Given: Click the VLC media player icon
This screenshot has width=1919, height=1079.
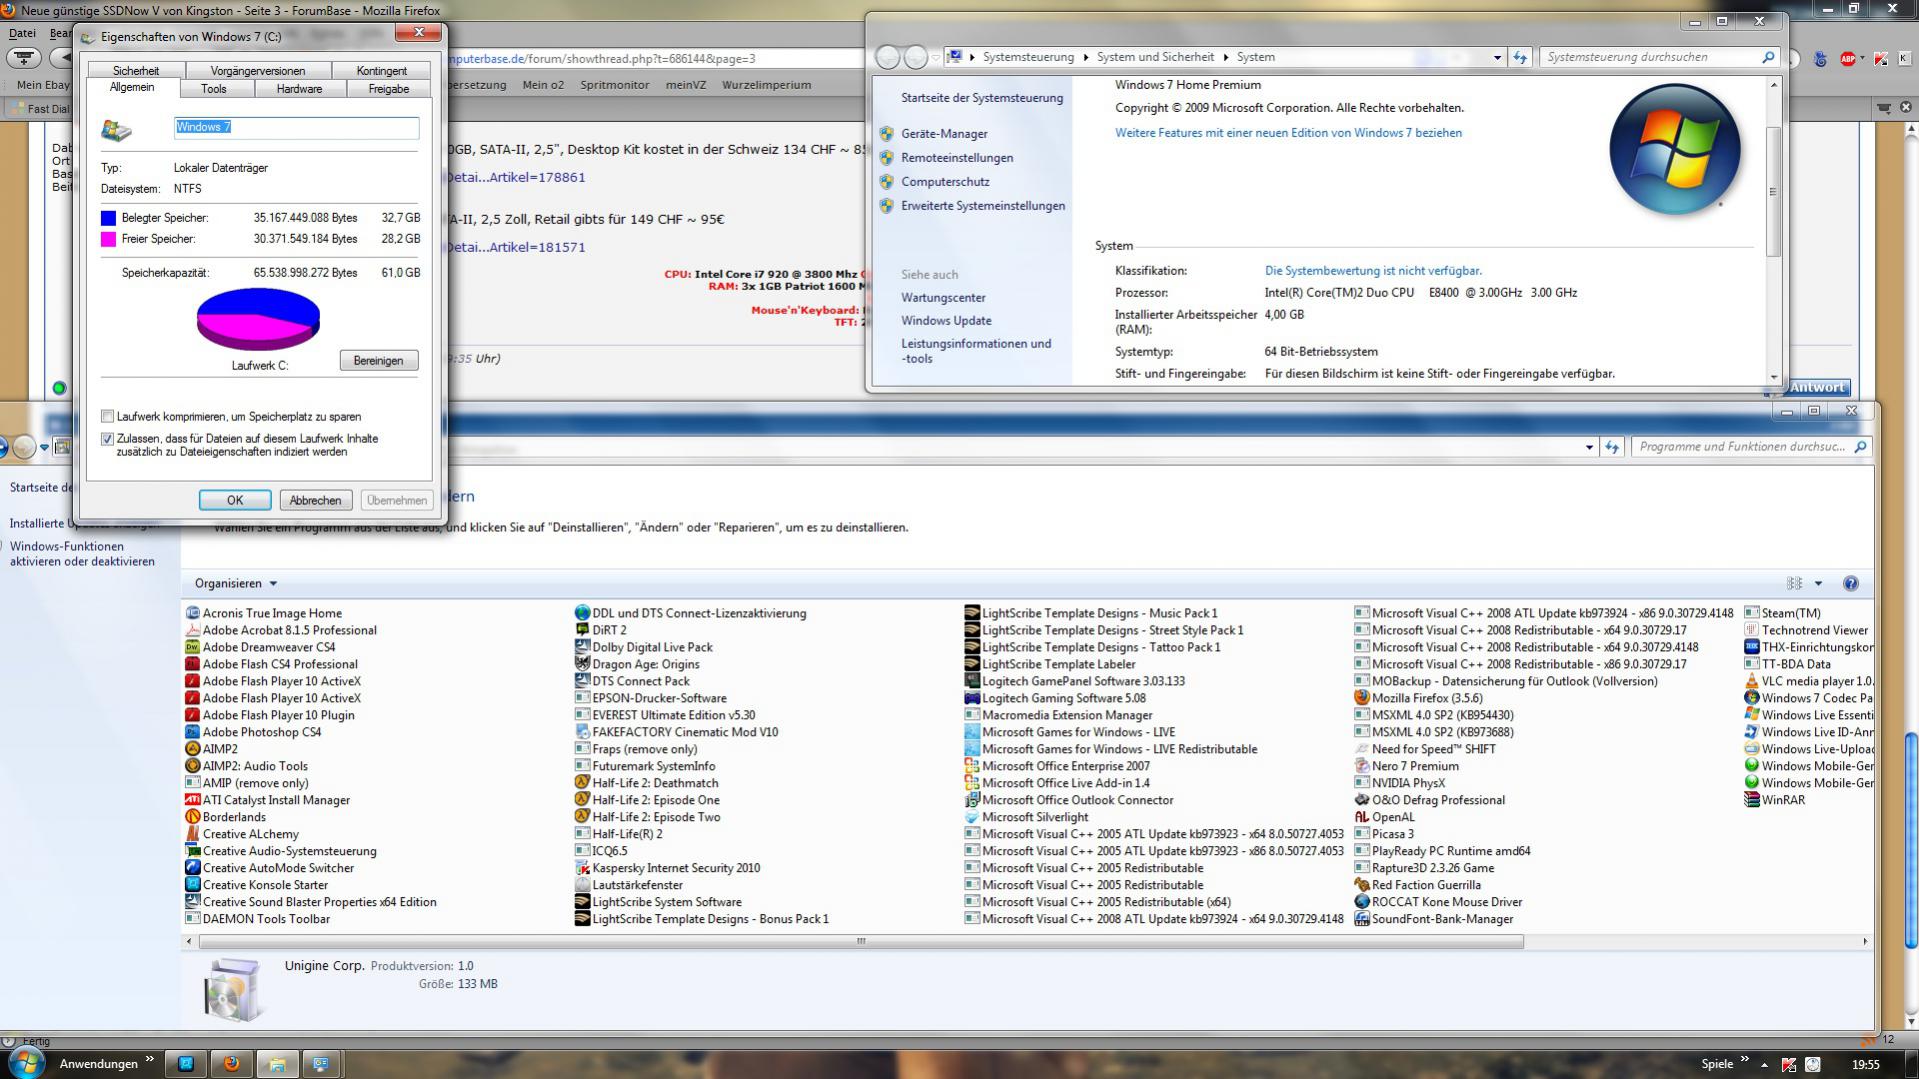Looking at the screenshot, I should pos(1751,681).
